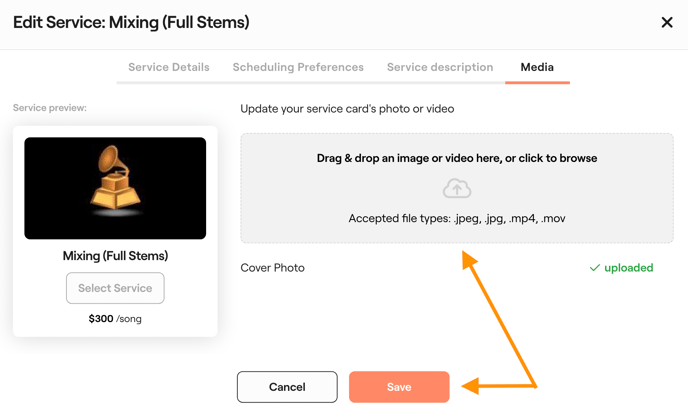
Task: Click the Service preview label
Action: click(x=50, y=108)
